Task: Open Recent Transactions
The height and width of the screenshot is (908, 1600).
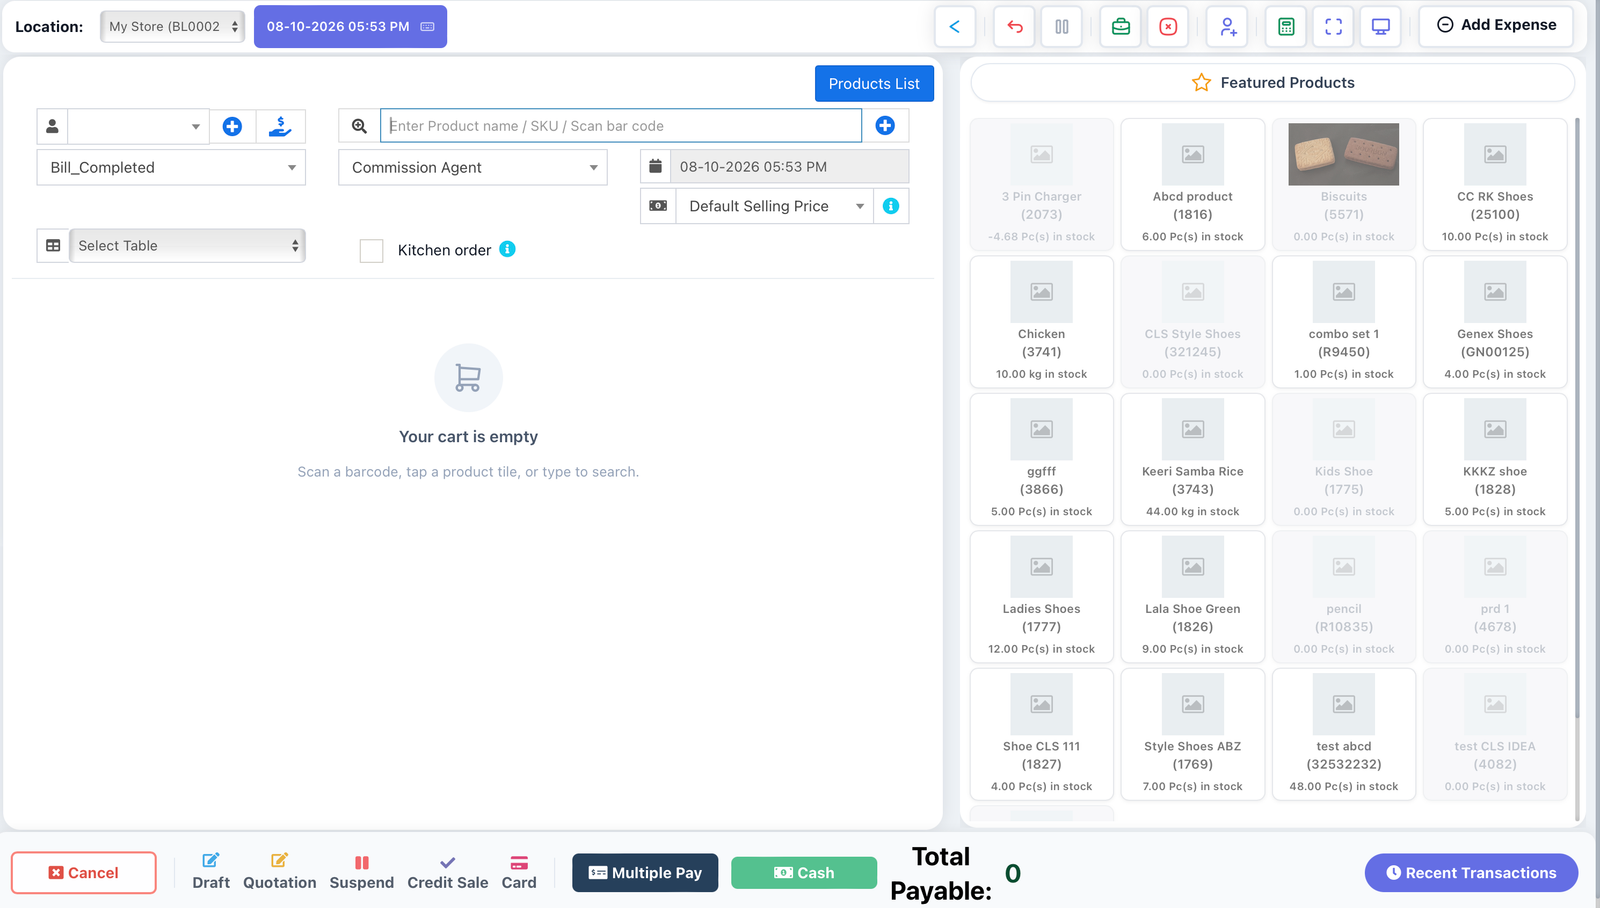Action: coord(1471,873)
